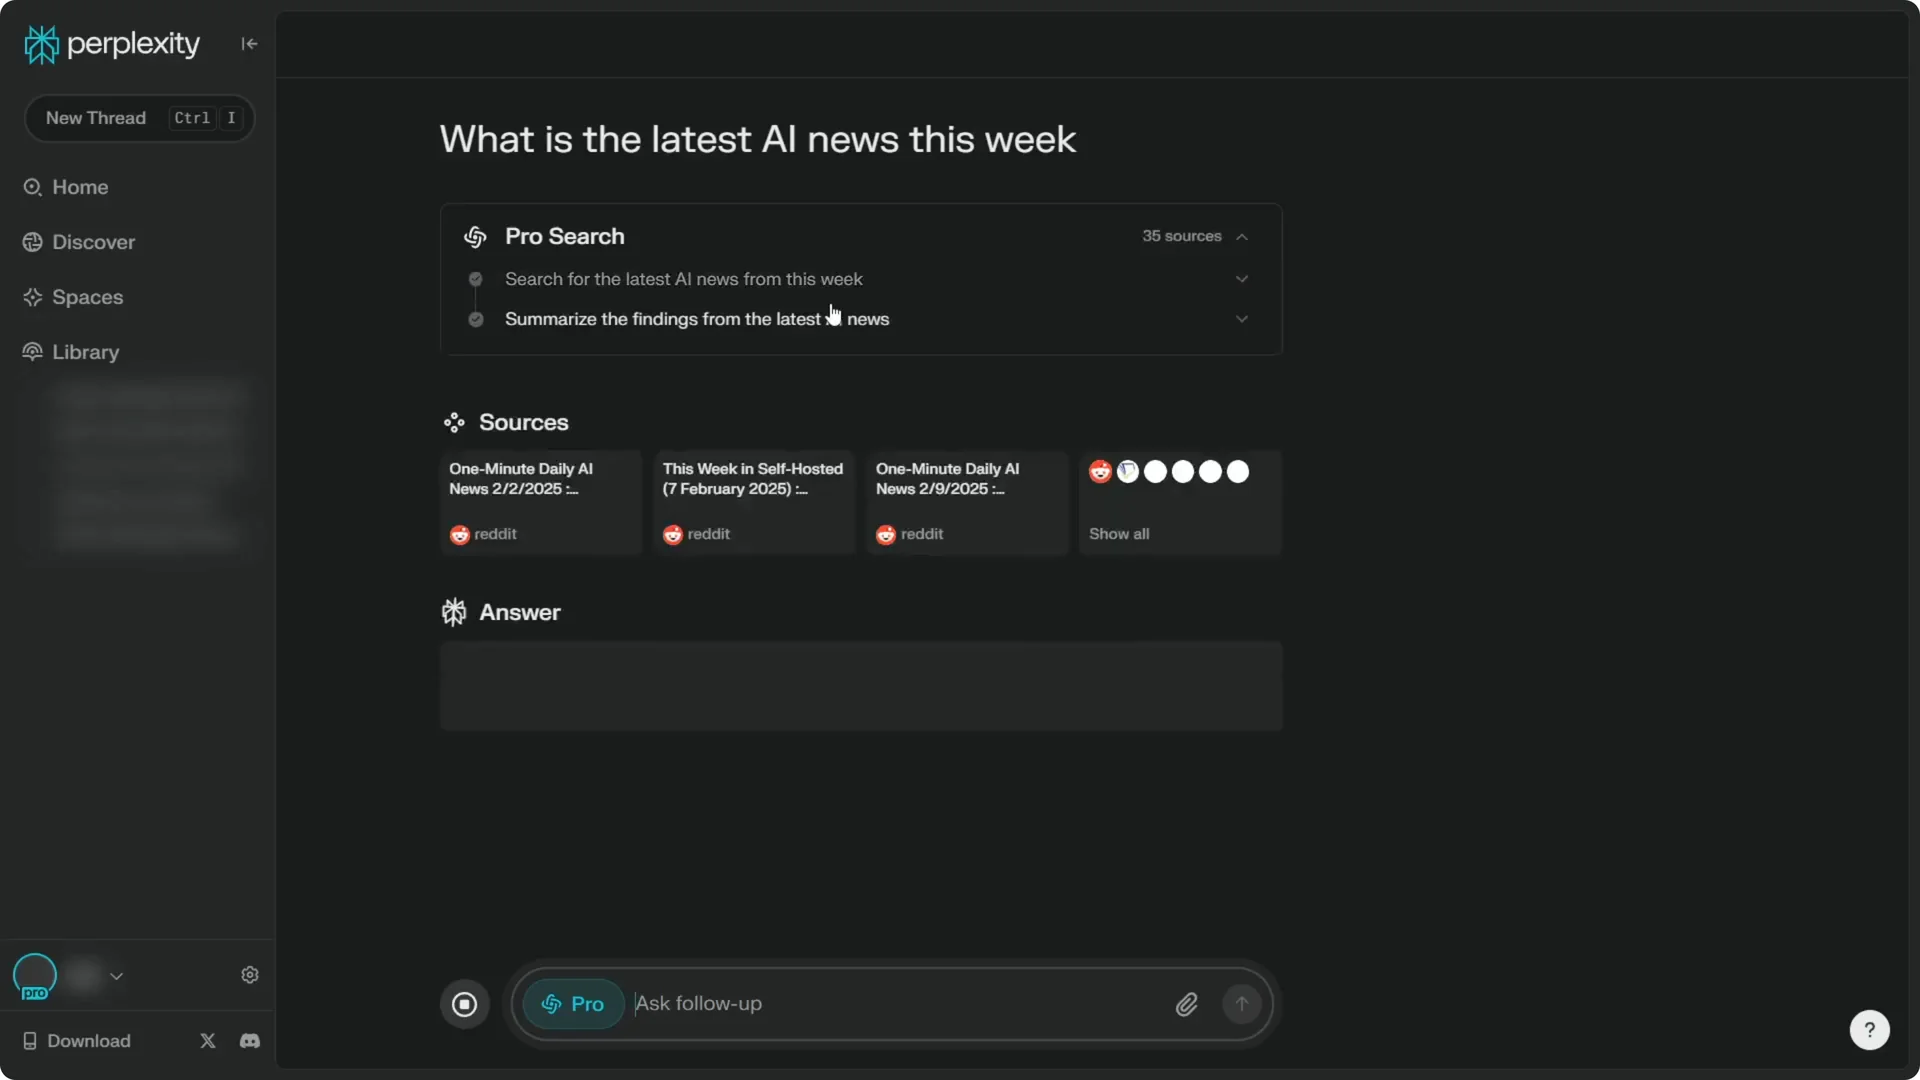Open the Discord icon at the bottom
The width and height of the screenshot is (1920, 1080).
click(x=249, y=1040)
